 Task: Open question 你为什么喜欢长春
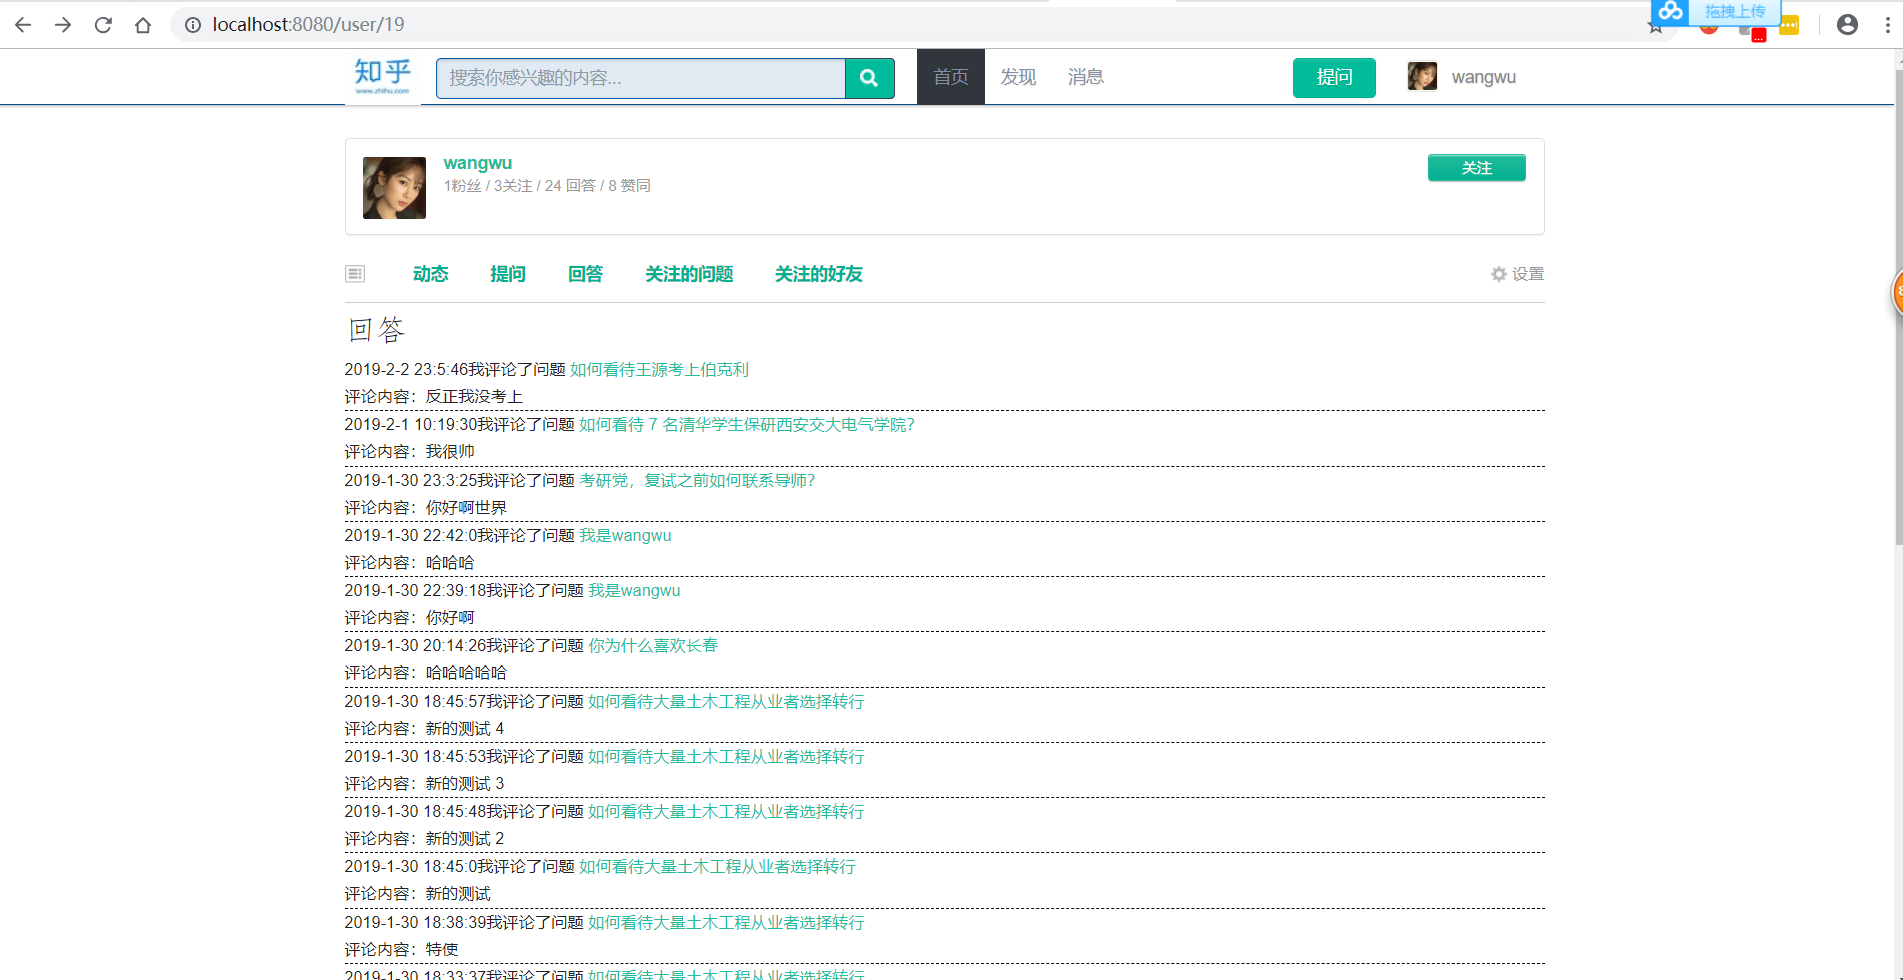coord(653,646)
